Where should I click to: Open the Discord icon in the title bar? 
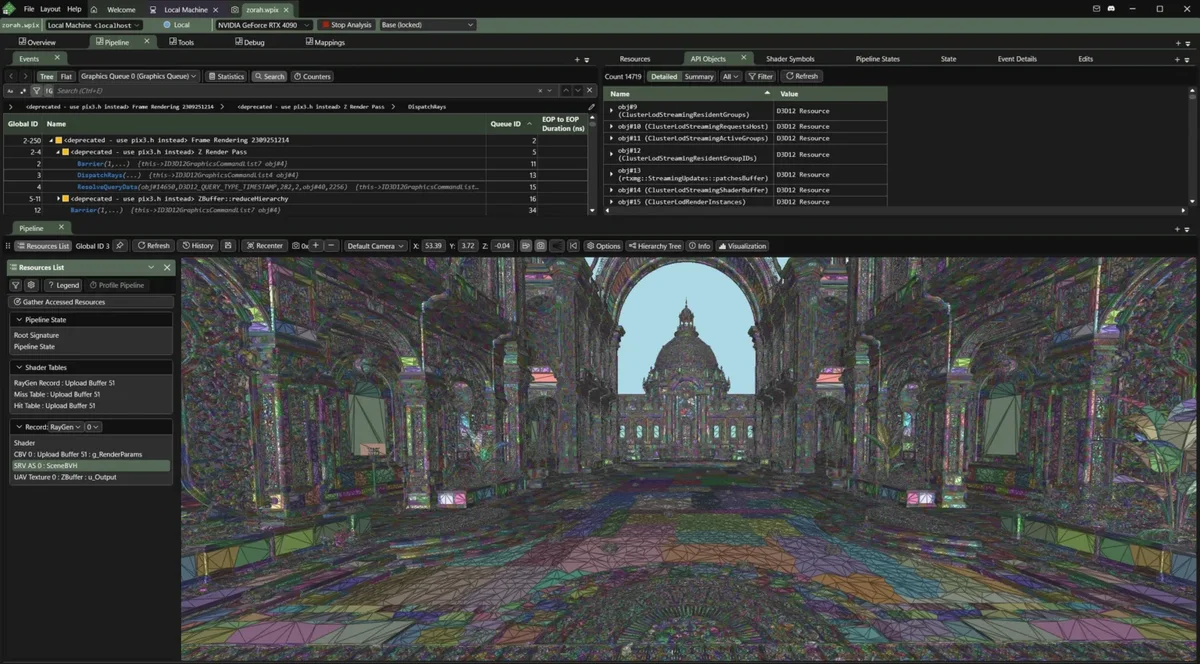click(x=1111, y=9)
